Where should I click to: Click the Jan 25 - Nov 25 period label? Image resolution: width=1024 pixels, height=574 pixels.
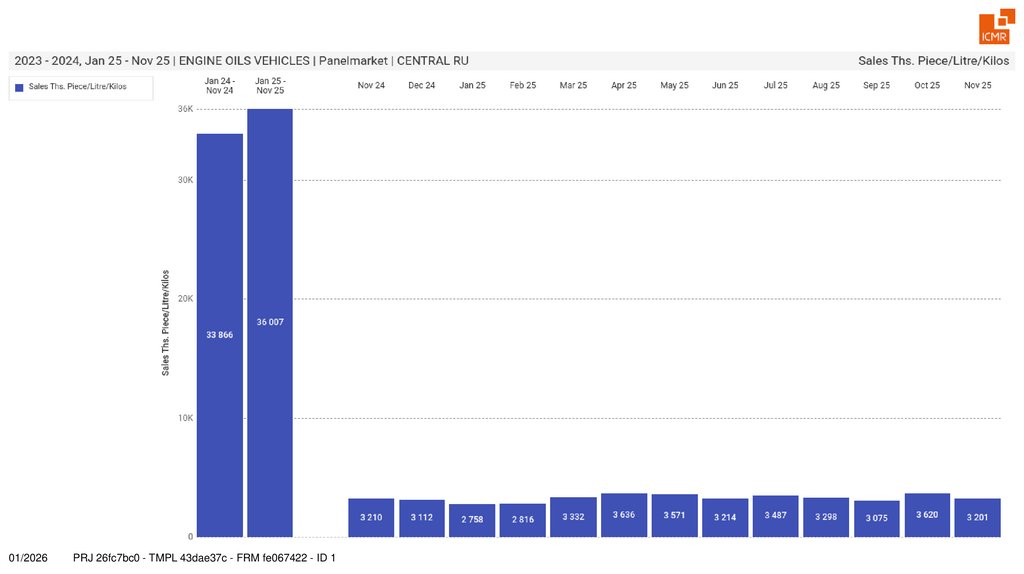(x=270, y=85)
